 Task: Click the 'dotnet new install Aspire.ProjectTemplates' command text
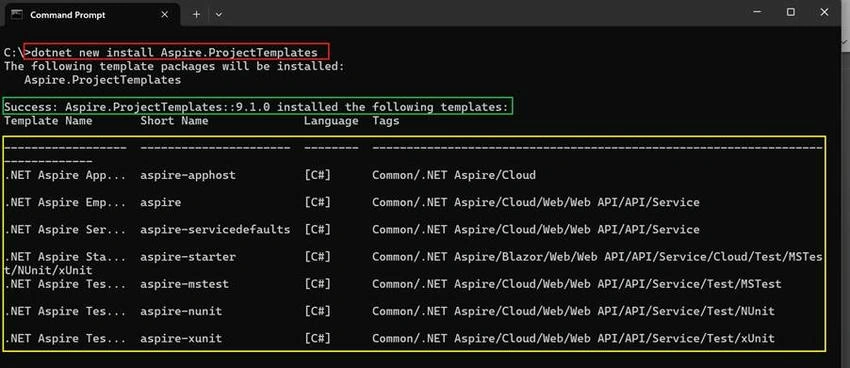click(x=175, y=53)
